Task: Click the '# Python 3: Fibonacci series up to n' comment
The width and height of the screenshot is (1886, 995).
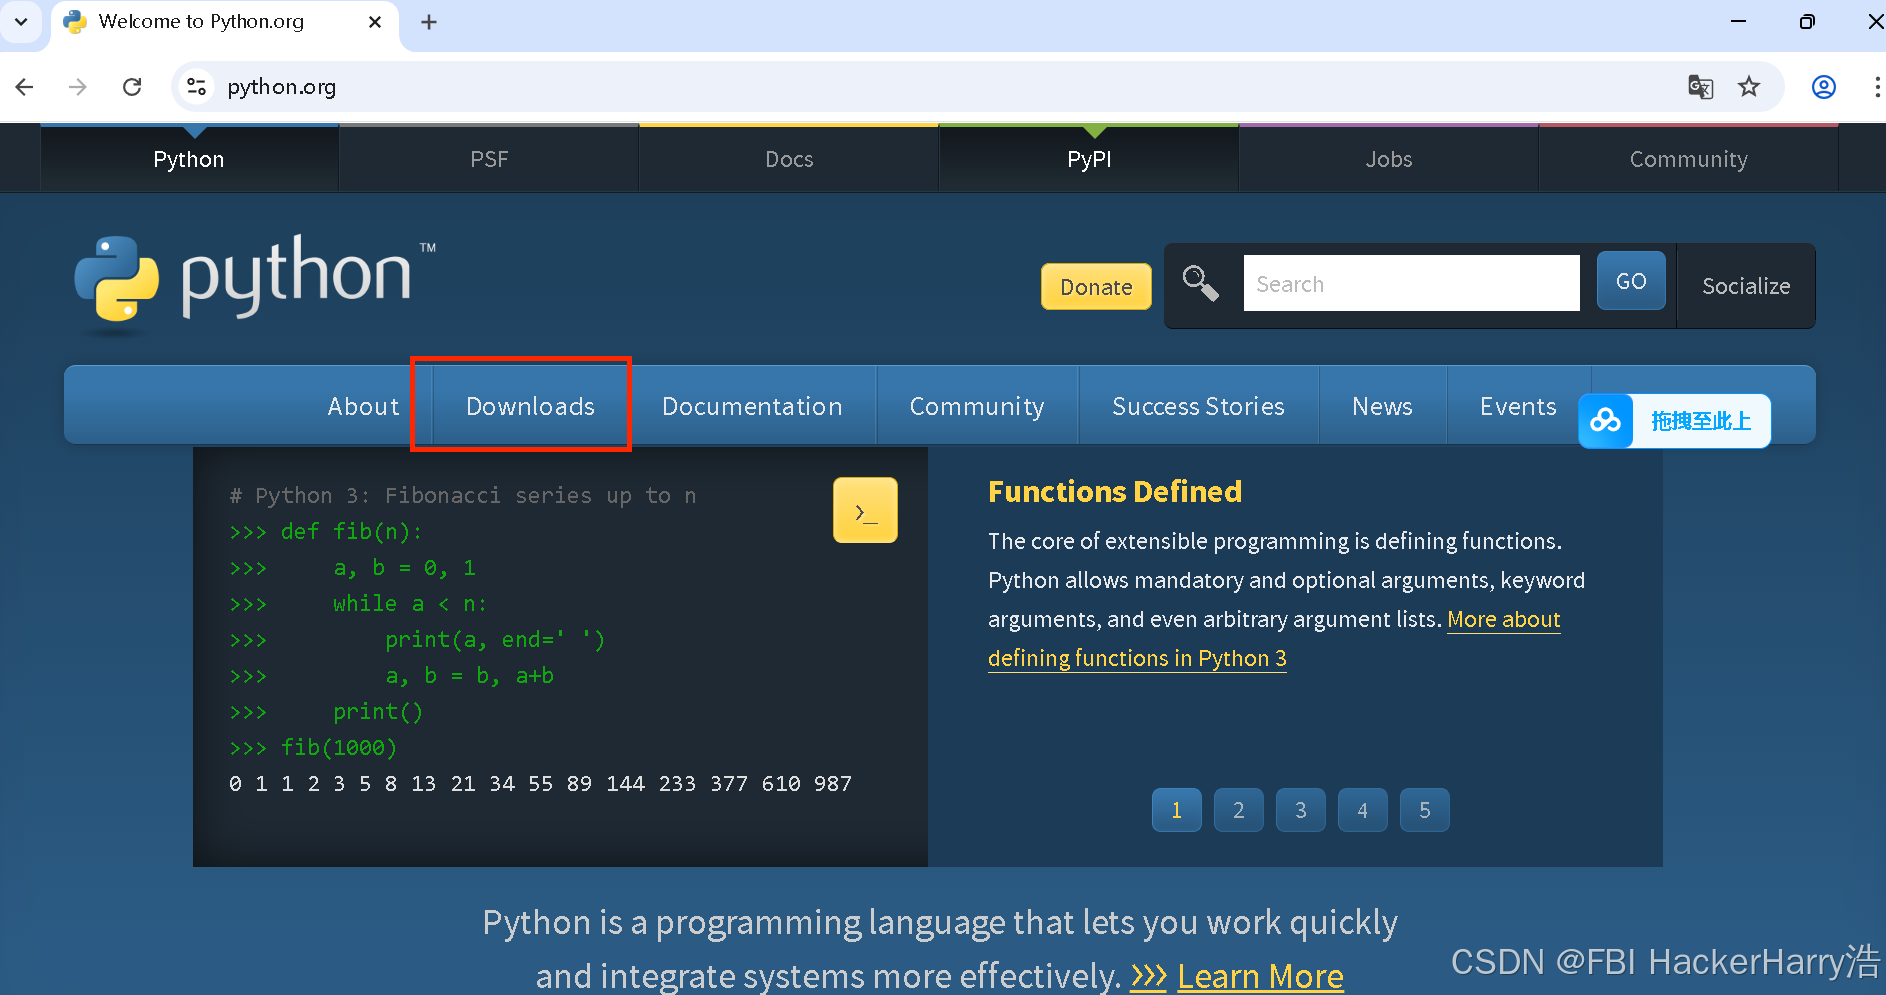Action: (463, 495)
